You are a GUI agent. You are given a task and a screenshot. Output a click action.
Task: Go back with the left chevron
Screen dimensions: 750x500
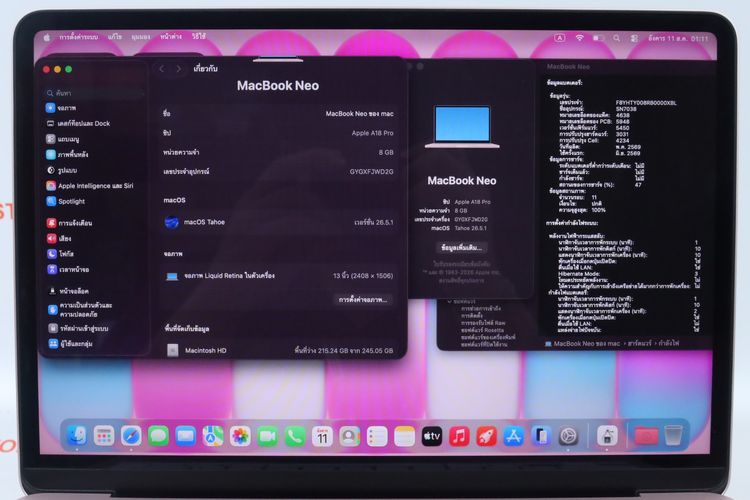162,69
